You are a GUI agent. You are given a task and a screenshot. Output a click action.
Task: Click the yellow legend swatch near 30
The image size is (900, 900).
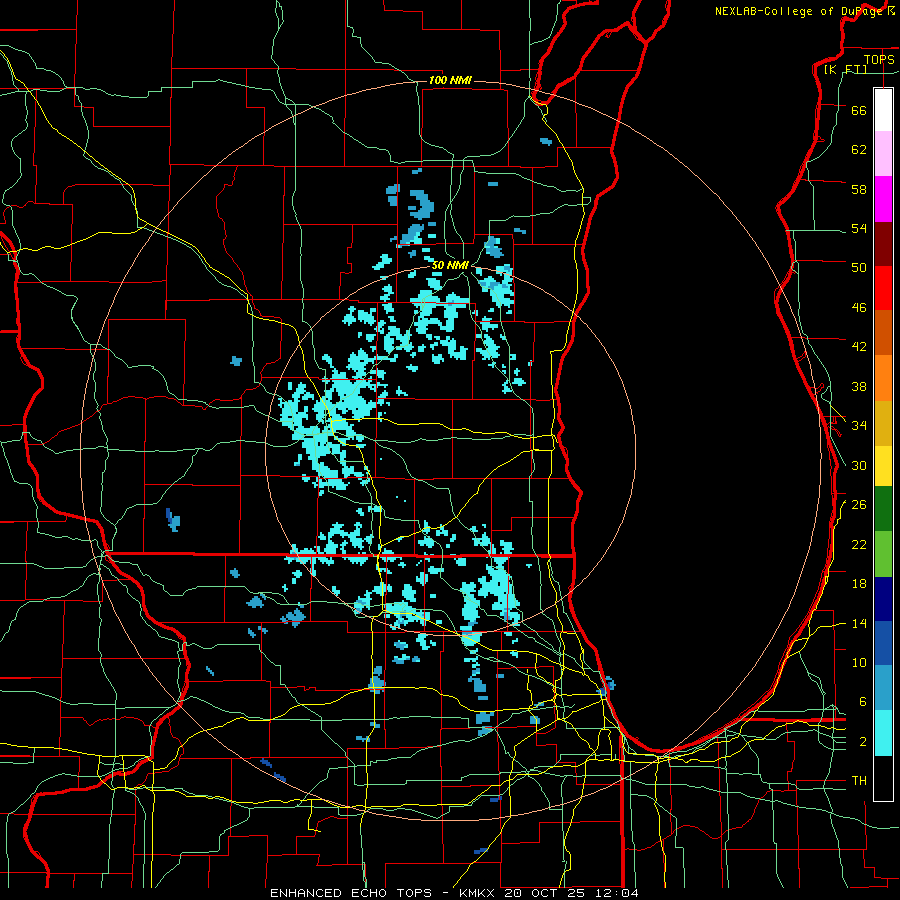tap(883, 466)
